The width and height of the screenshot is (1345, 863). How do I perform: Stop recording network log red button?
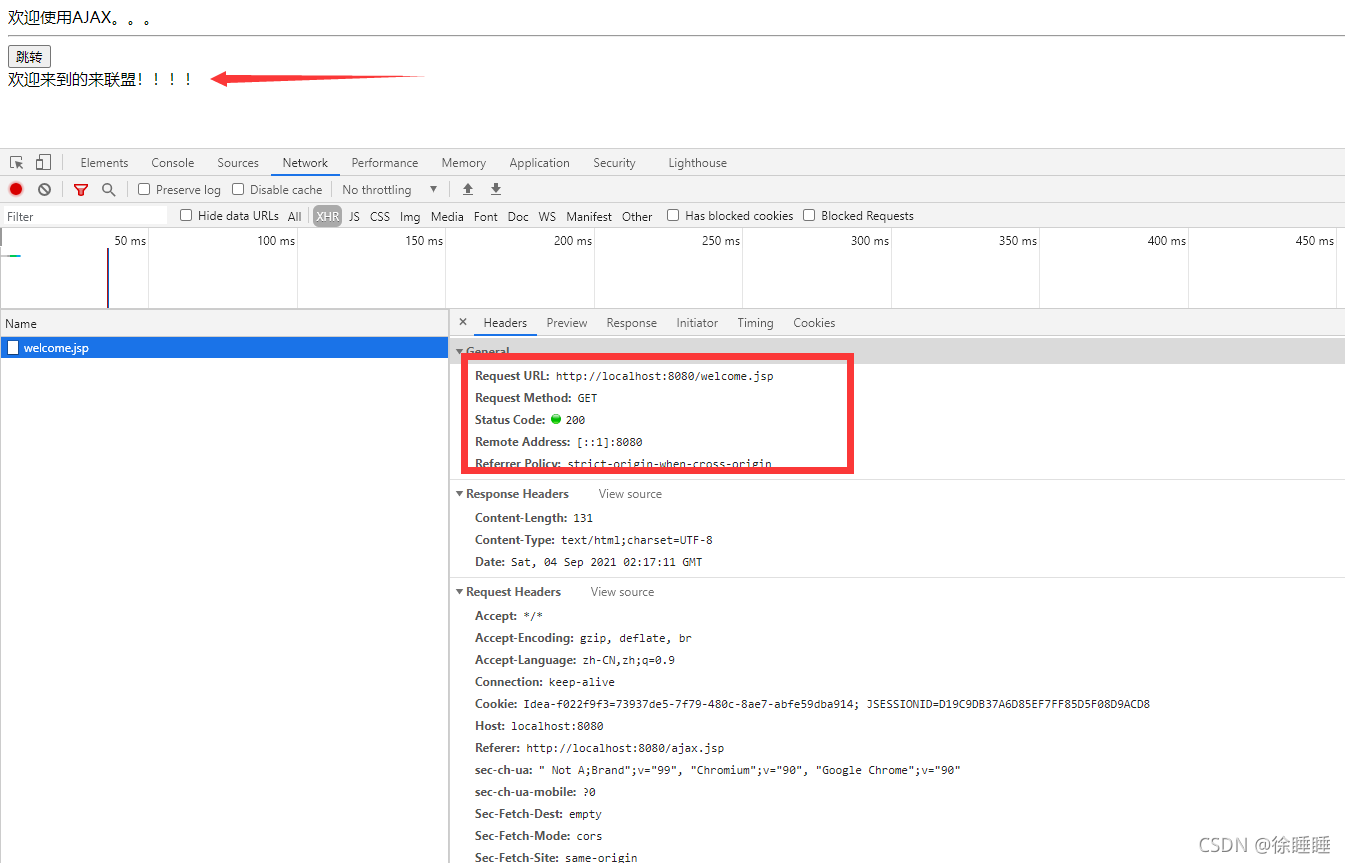coord(16,189)
